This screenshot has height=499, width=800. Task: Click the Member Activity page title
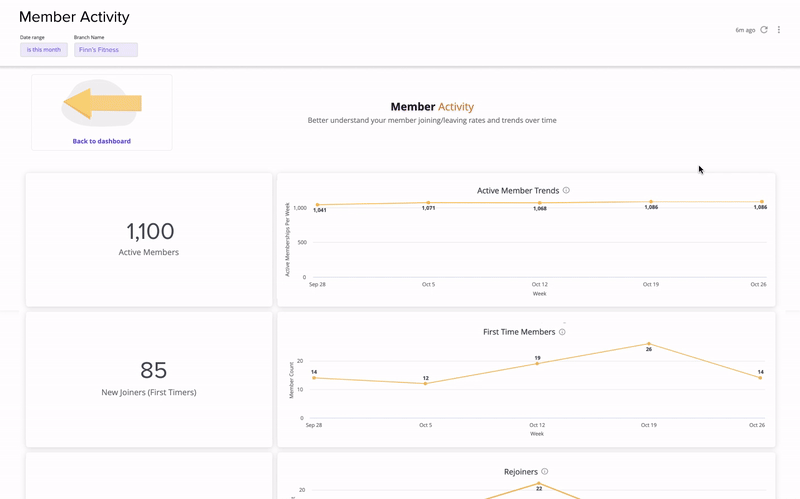(74, 17)
